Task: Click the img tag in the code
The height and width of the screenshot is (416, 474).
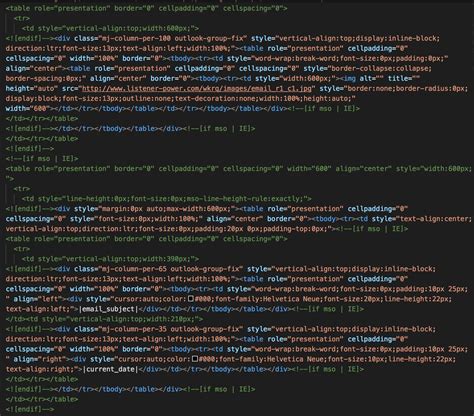Action: click(348, 79)
